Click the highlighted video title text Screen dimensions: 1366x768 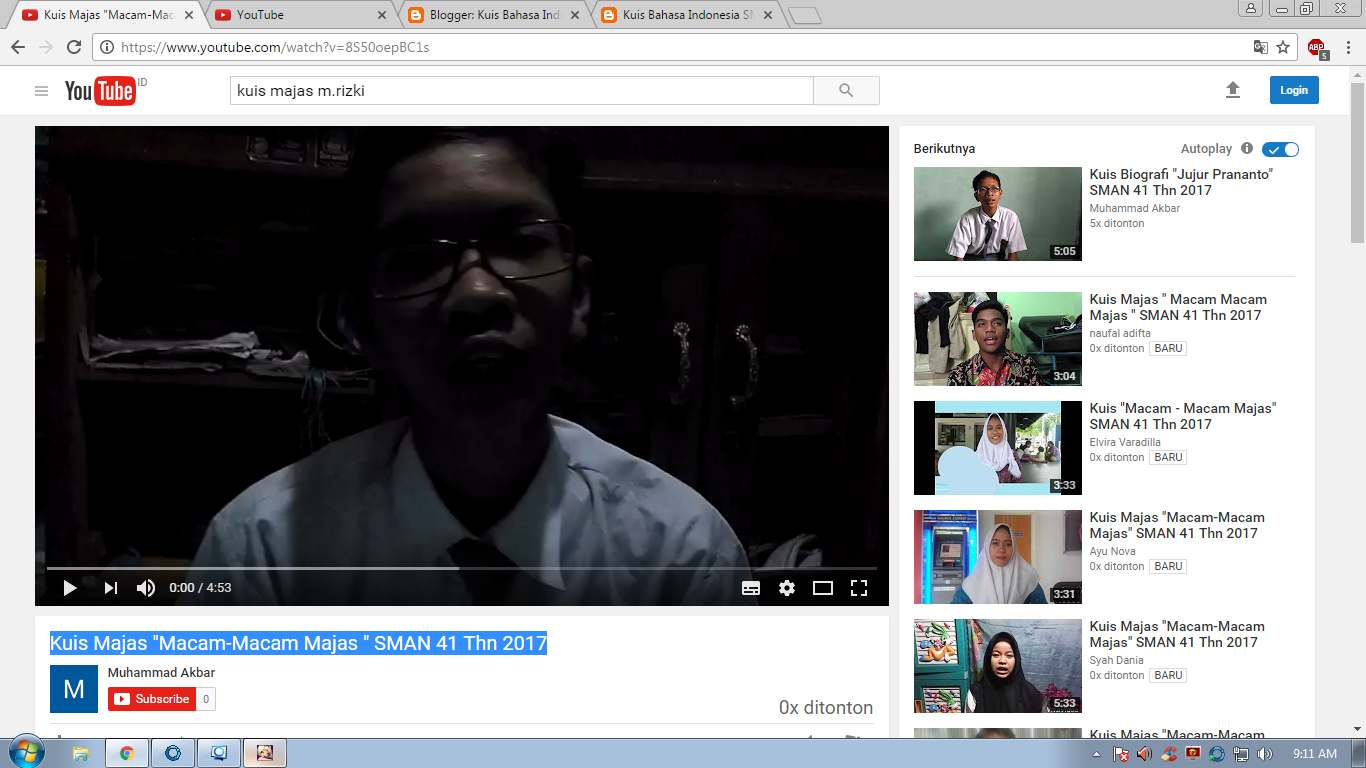pos(299,643)
